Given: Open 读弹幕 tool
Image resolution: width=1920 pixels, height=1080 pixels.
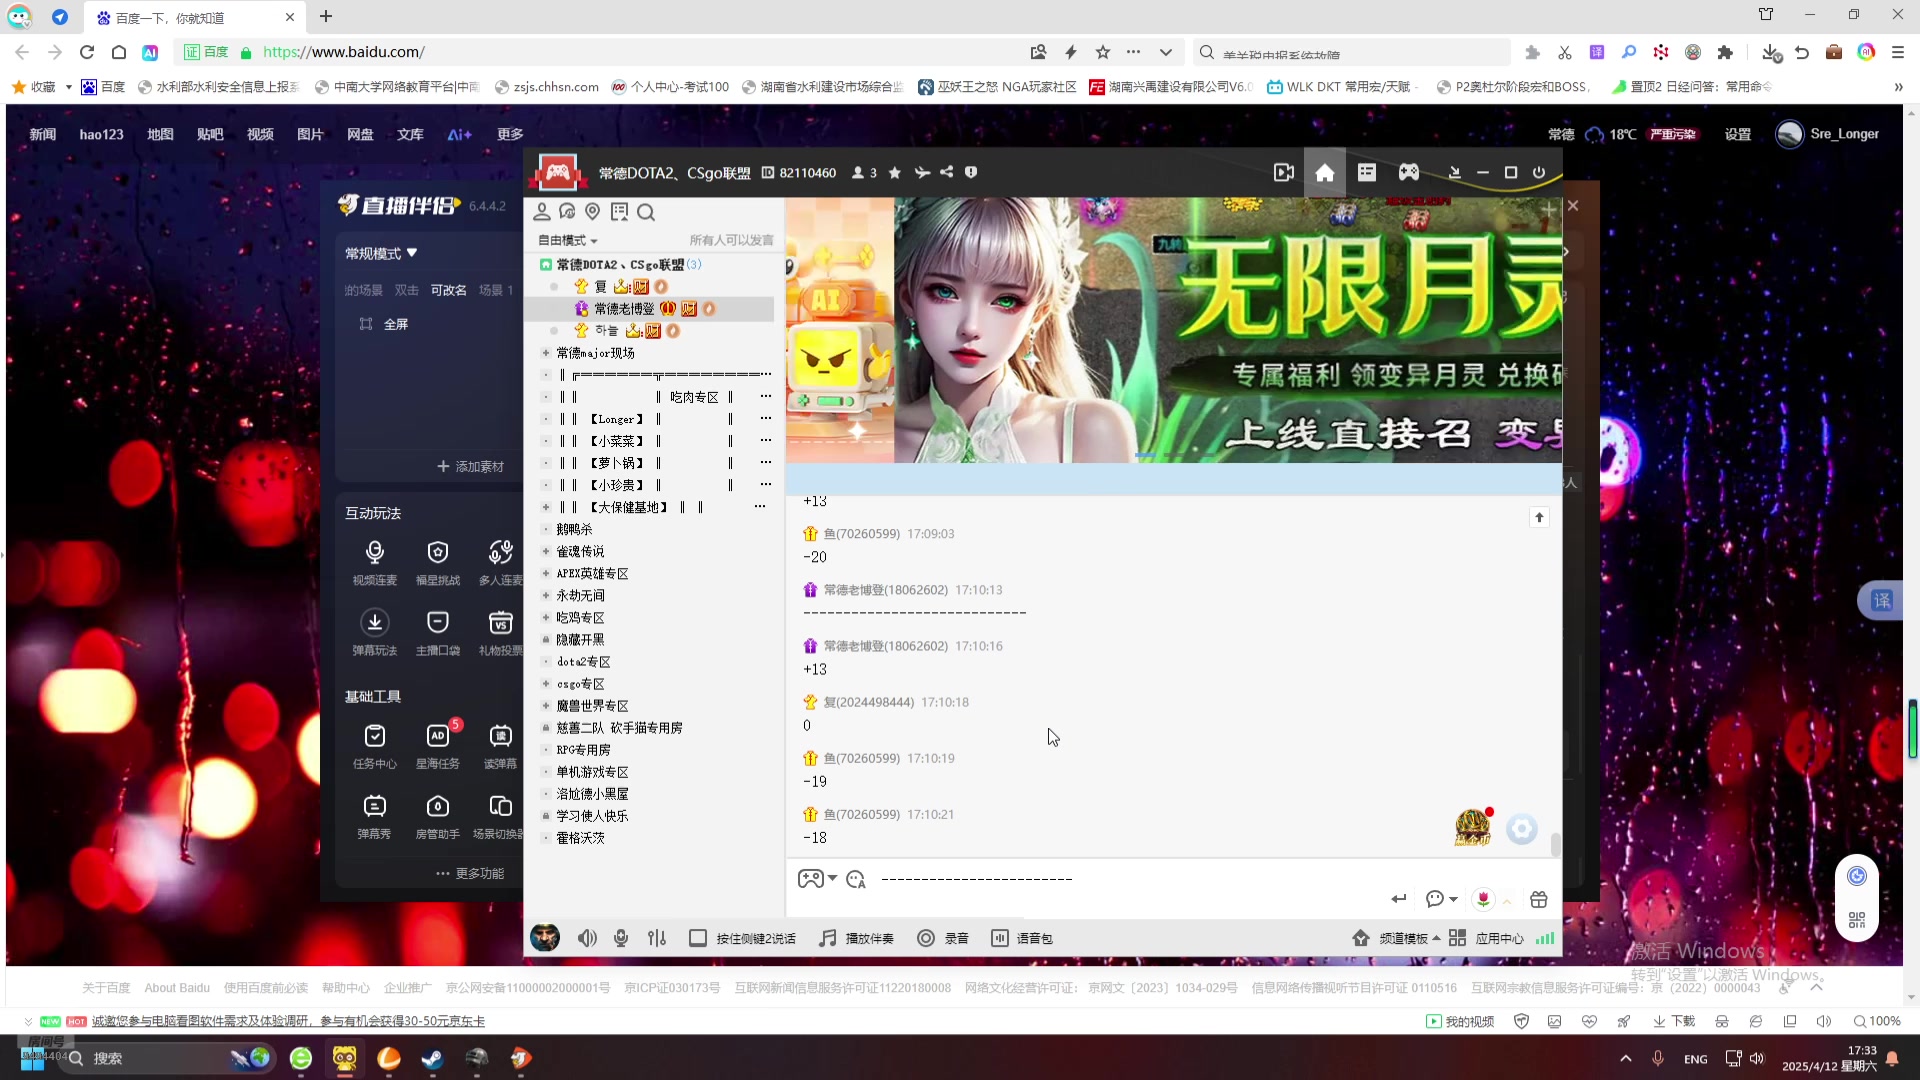Looking at the screenshot, I should pos(500,747).
